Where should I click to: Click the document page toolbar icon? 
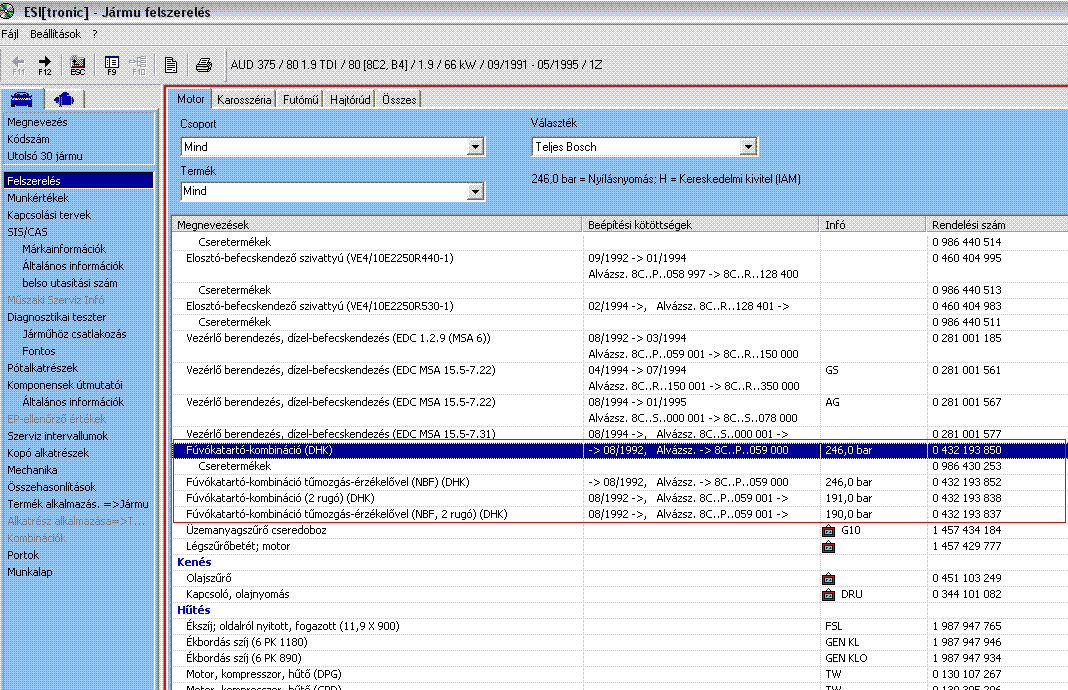coord(171,65)
